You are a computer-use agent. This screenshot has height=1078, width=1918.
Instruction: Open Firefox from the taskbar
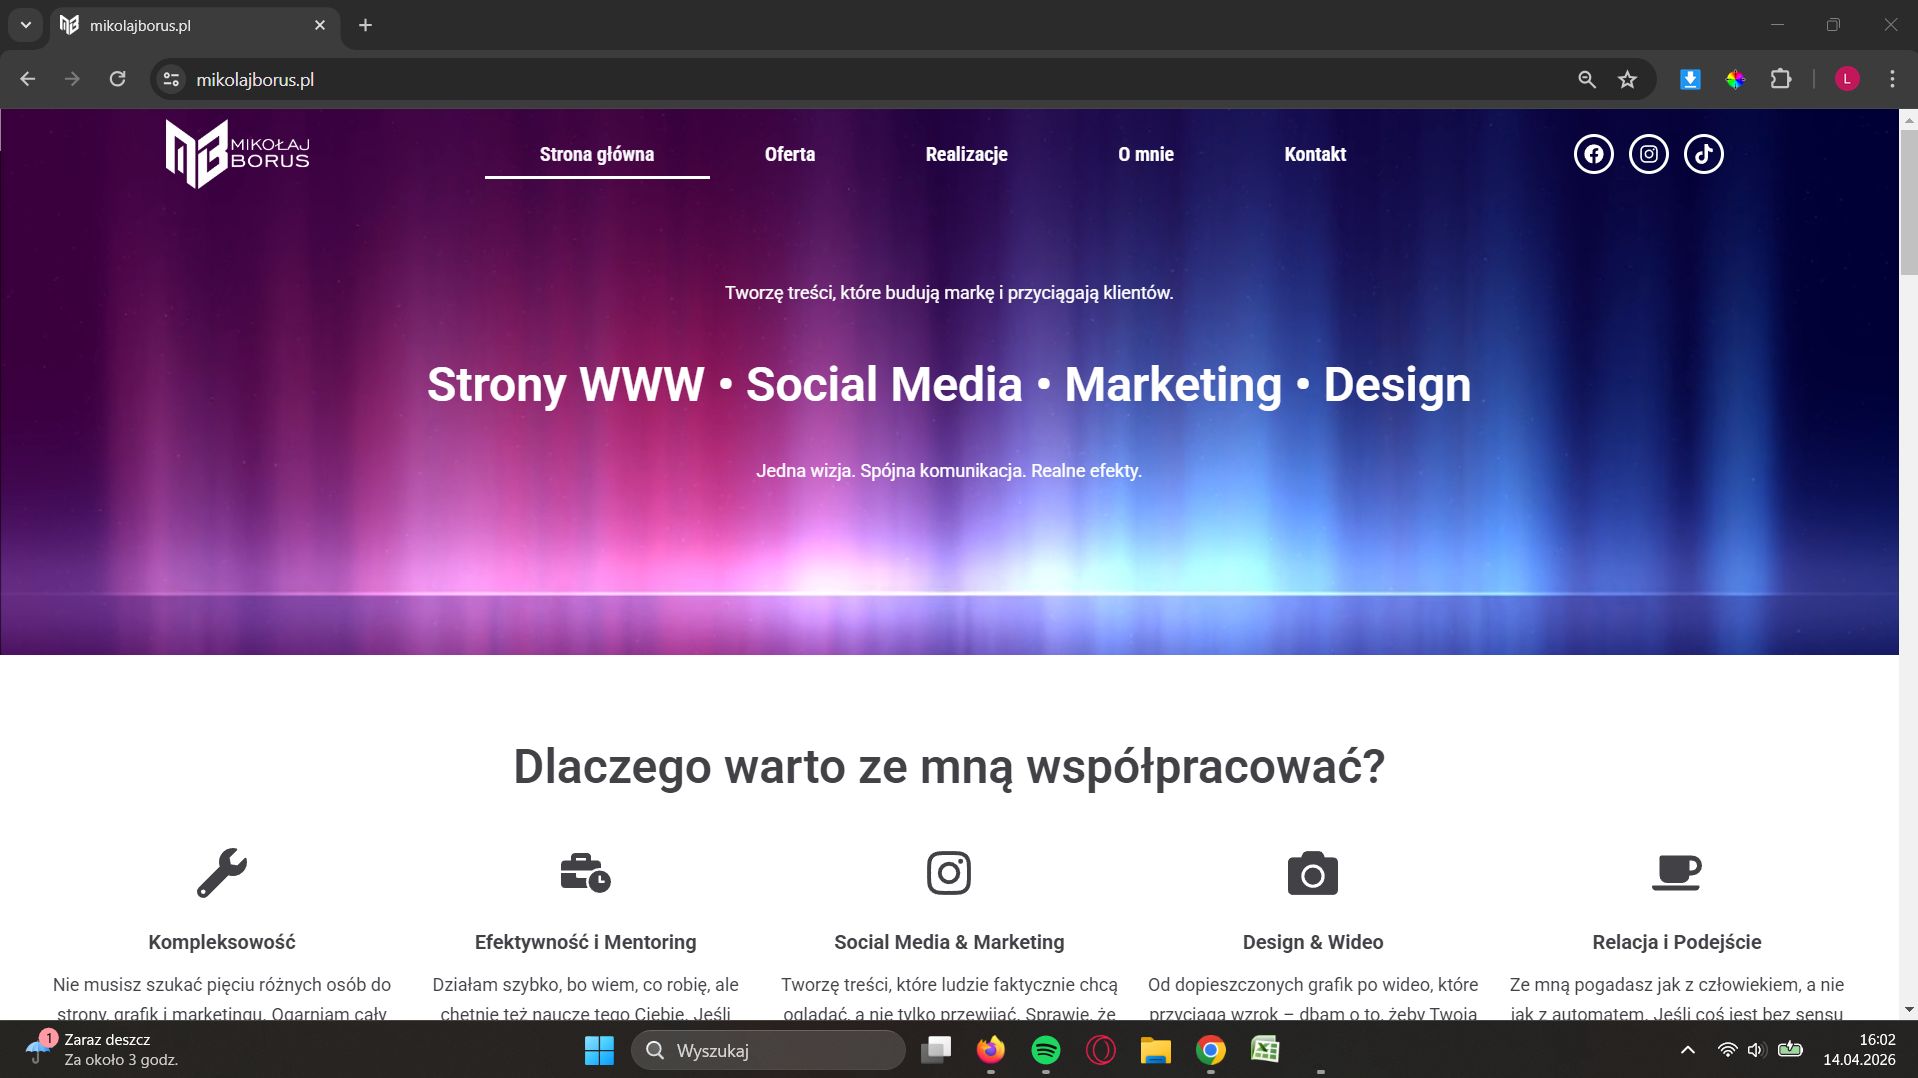[x=990, y=1050]
